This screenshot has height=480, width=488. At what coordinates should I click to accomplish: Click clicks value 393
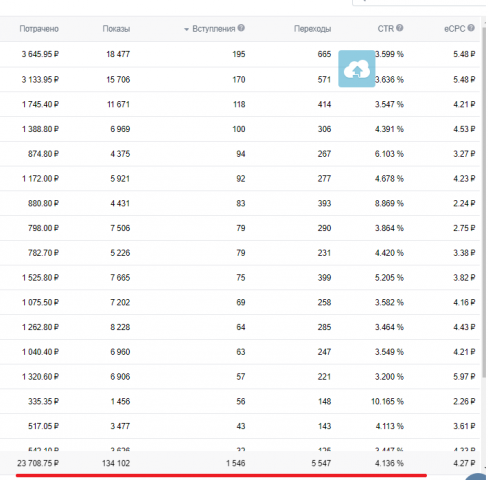pyautogui.click(x=324, y=203)
